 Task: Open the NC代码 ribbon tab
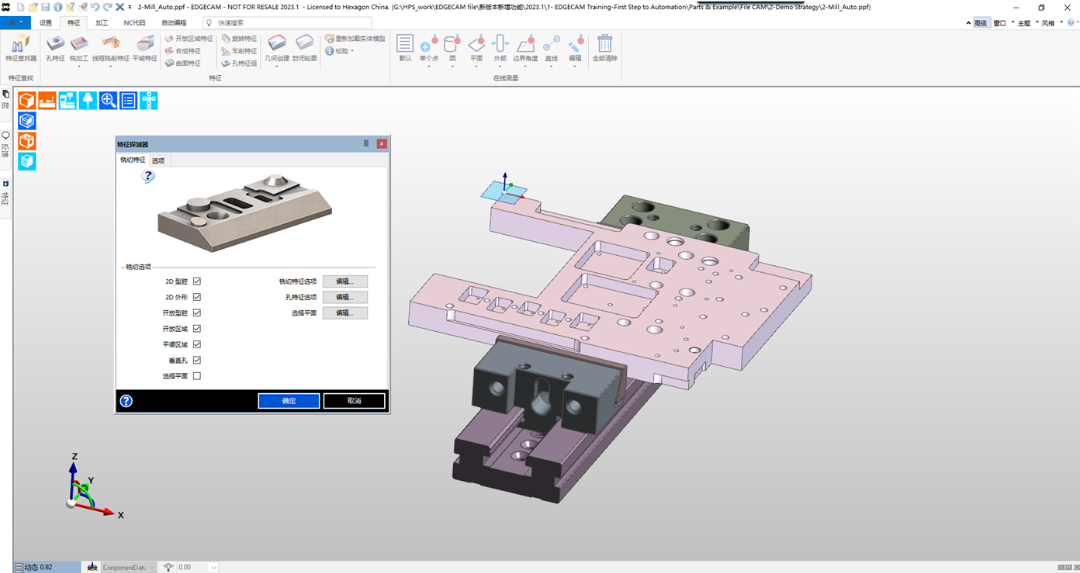[x=134, y=23]
